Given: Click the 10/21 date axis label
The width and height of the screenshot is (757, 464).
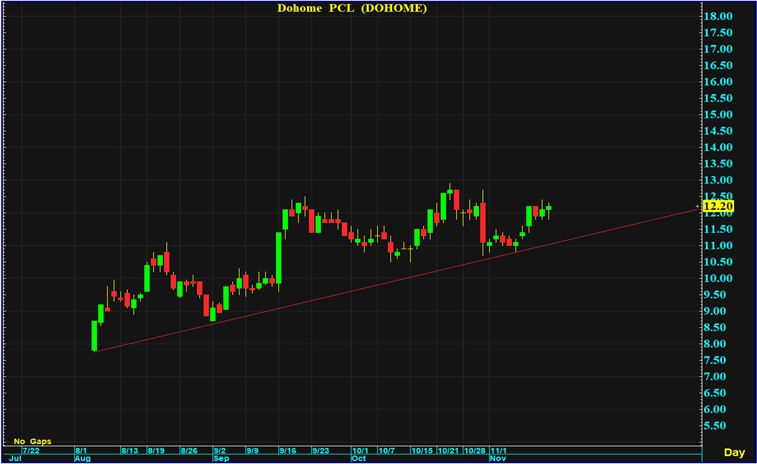Looking at the screenshot, I should tap(448, 450).
